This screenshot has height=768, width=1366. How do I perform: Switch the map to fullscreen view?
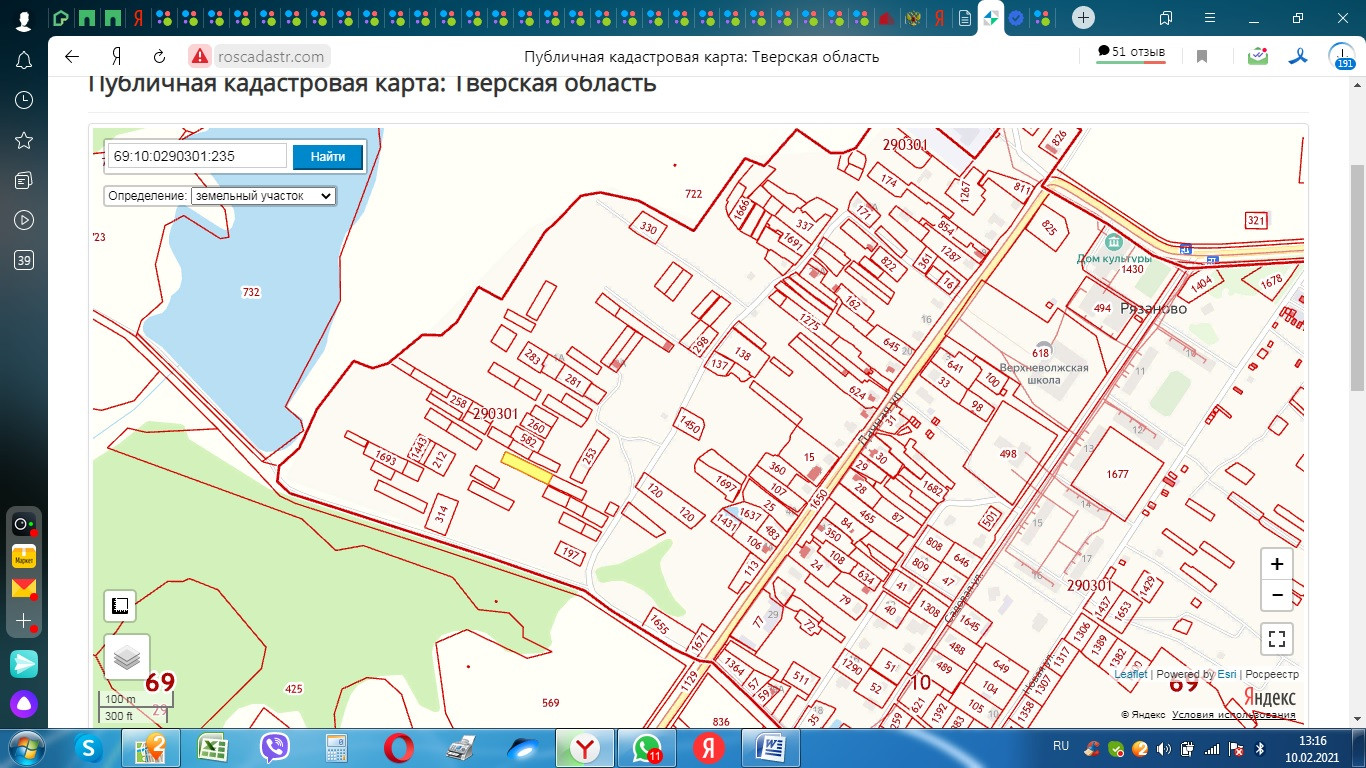click(1277, 639)
